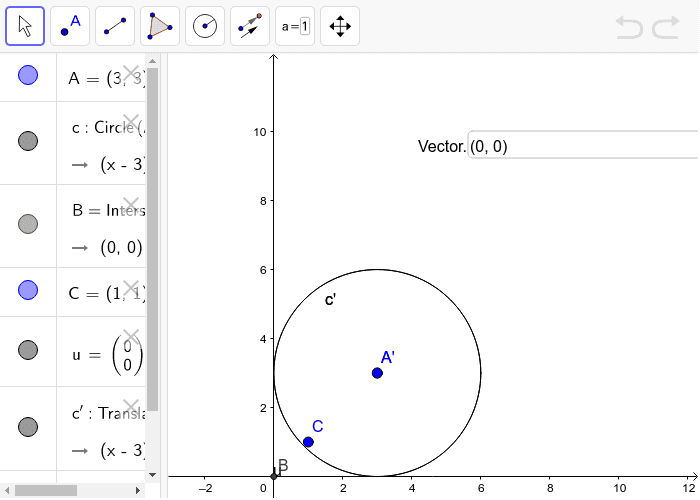This screenshot has width=700, height=500.
Task: Select the Move arrow tool
Action: click(25, 26)
